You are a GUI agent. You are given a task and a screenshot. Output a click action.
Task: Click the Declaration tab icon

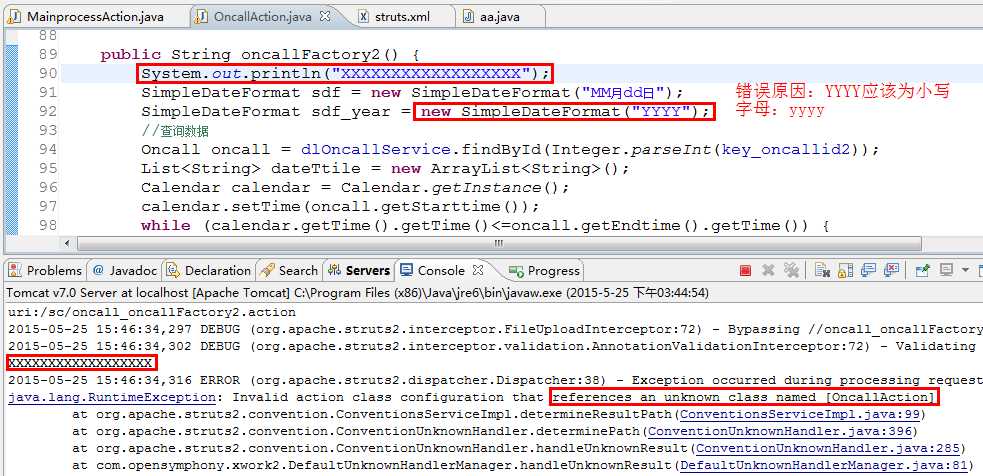click(174, 271)
